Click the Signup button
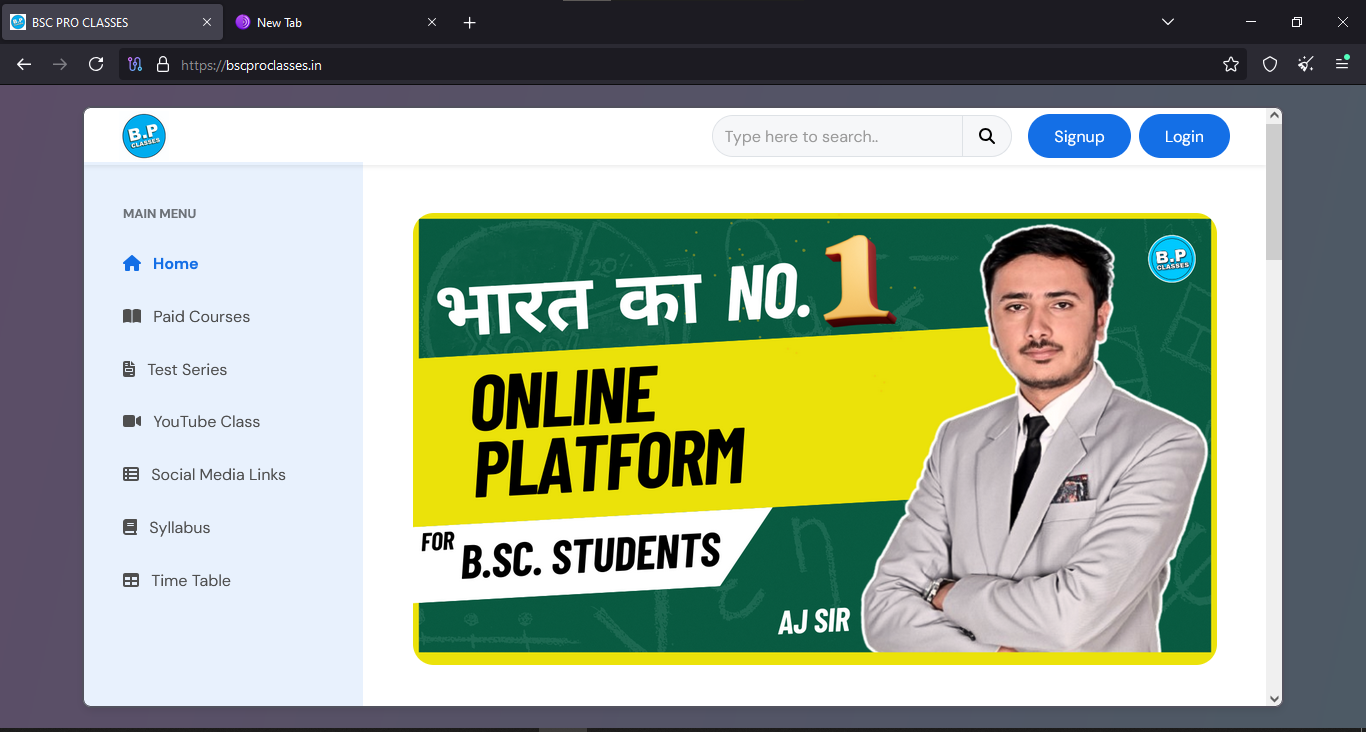Image resolution: width=1366 pixels, height=732 pixels. click(x=1079, y=137)
